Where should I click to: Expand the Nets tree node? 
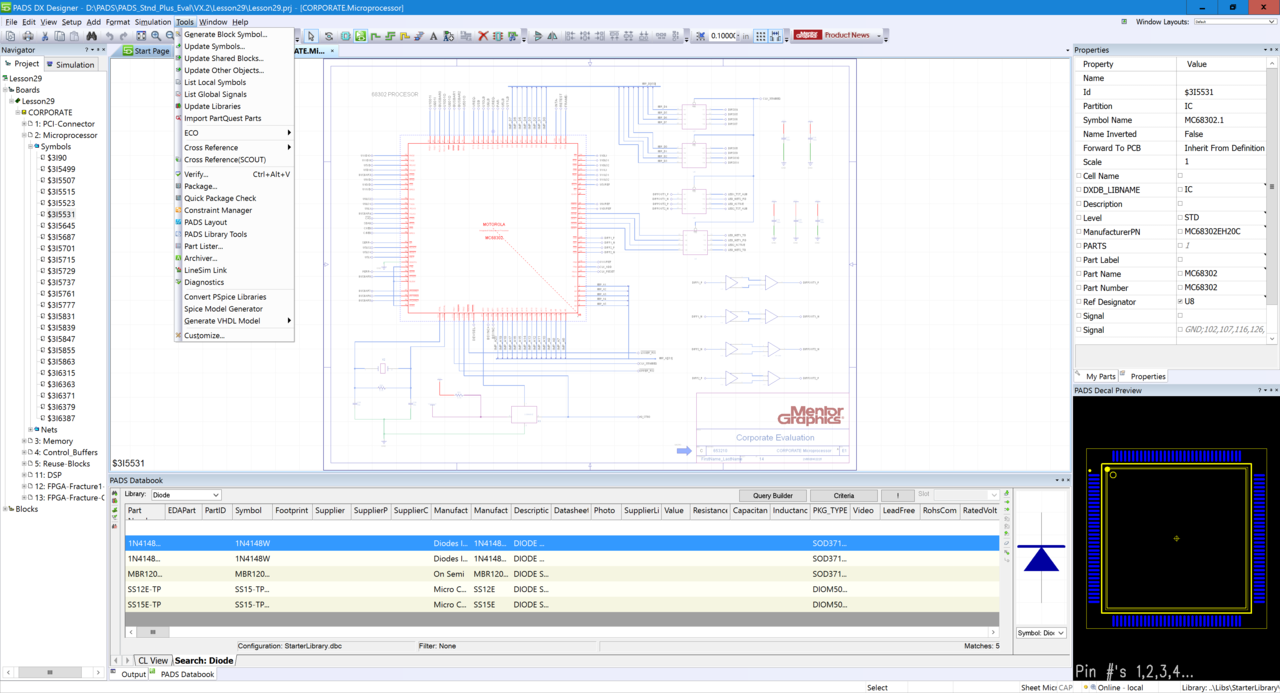pos(30,430)
